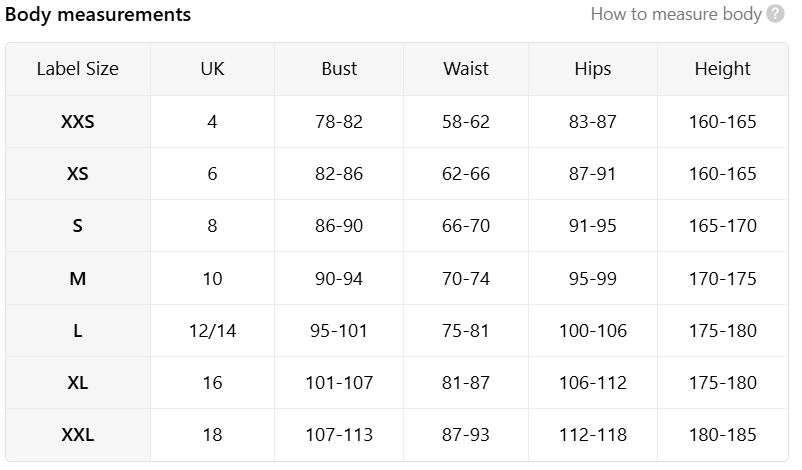The height and width of the screenshot is (470, 802).
Task: Click the XL label size cell
Action: click(78, 383)
